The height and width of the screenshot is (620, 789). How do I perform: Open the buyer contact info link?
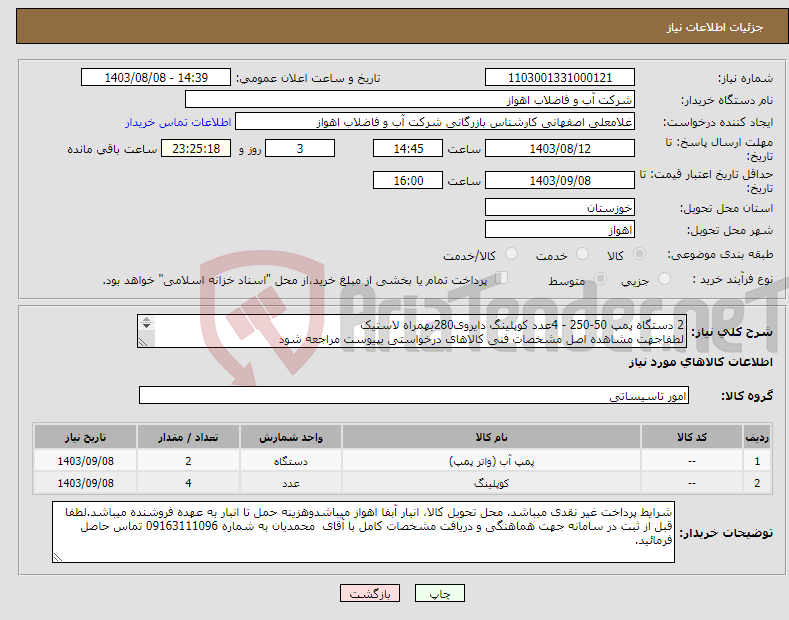(178, 122)
